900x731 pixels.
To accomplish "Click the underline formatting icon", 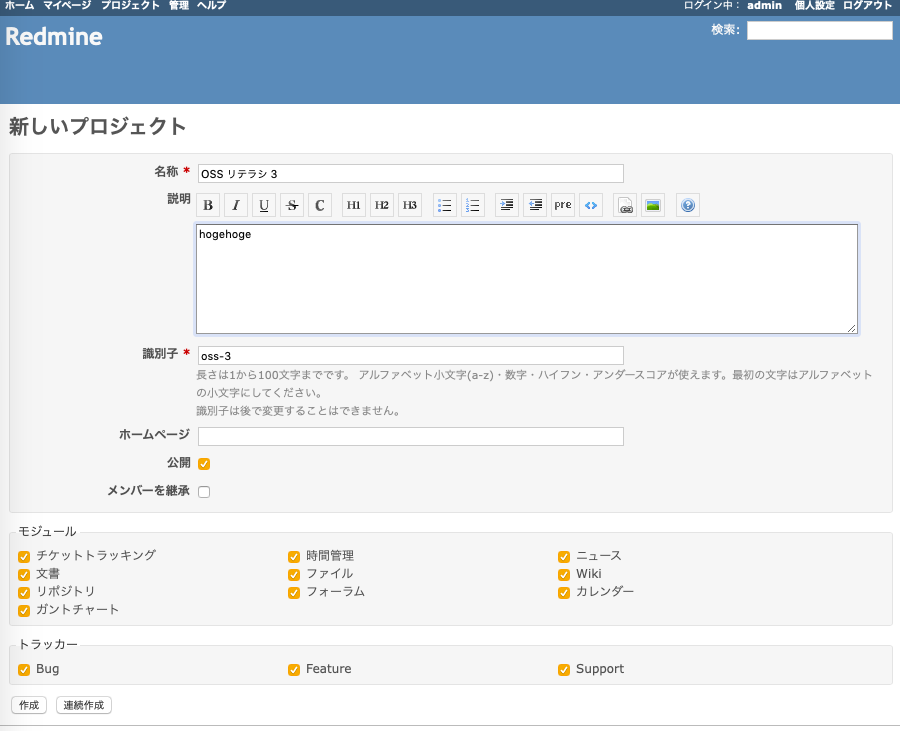I will click(264, 206).
